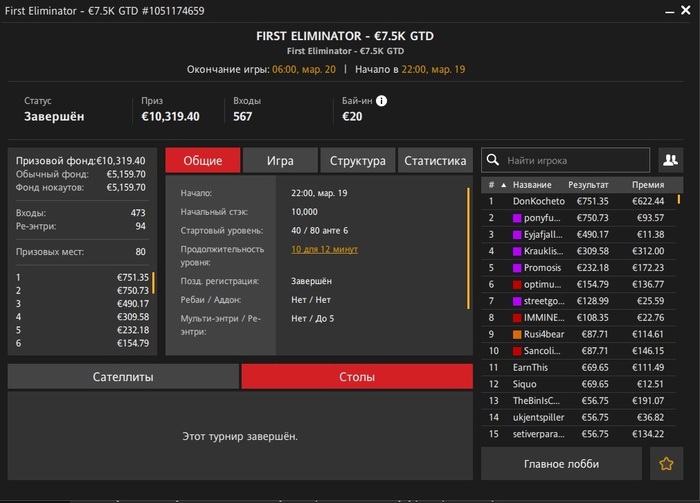Click red flag next to IMMINE...
This screenshot has width=700, height=503.
517,318
